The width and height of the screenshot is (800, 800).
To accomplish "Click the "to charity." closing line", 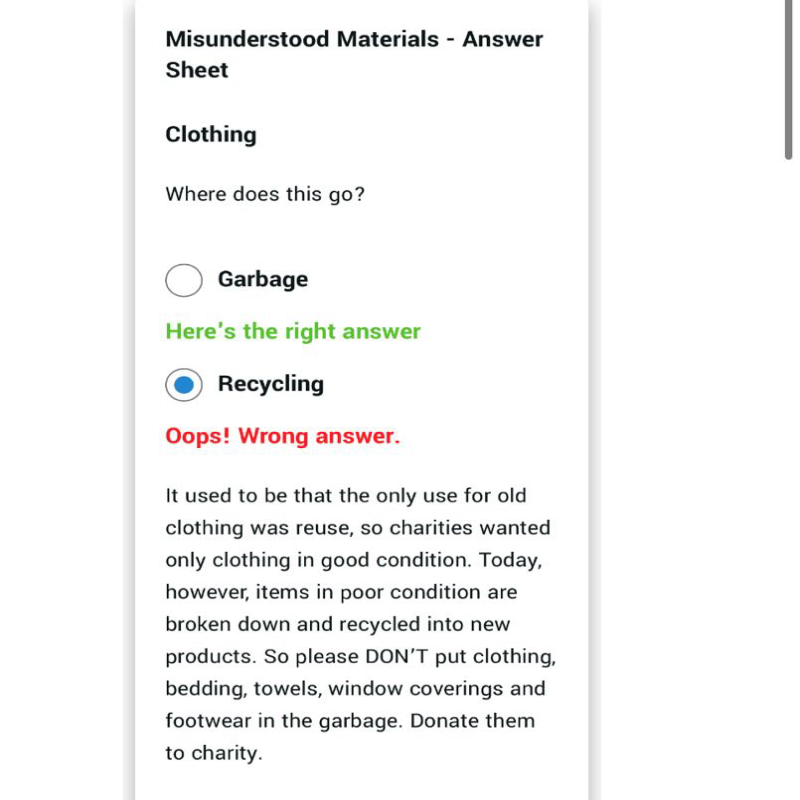I will tap(214, 753).
